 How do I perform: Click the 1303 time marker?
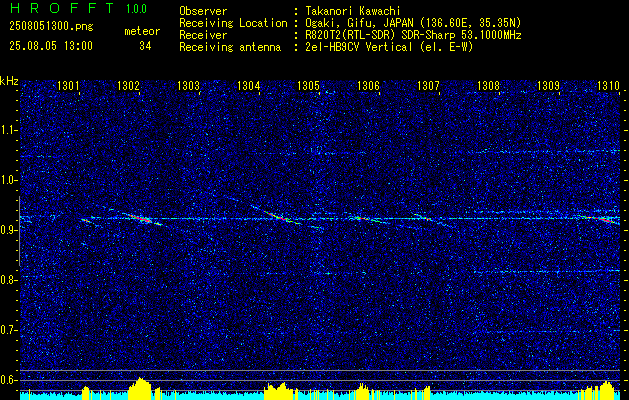point(188,85)
